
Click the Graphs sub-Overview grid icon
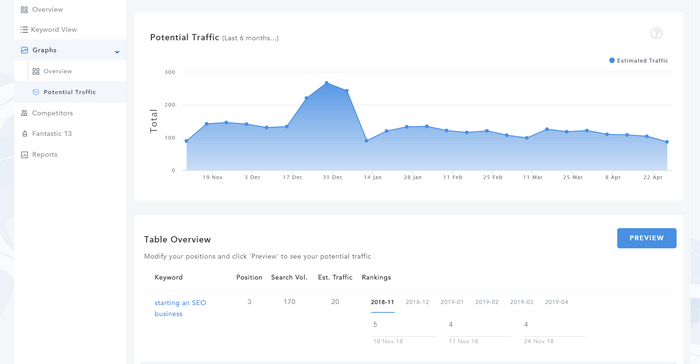click(x=36, y=71)
